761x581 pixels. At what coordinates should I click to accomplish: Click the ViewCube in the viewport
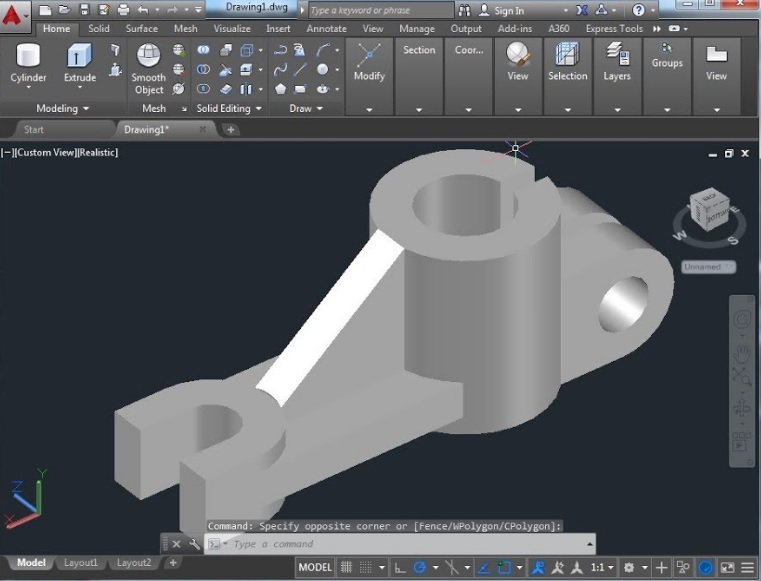click(x=709, y=211)
